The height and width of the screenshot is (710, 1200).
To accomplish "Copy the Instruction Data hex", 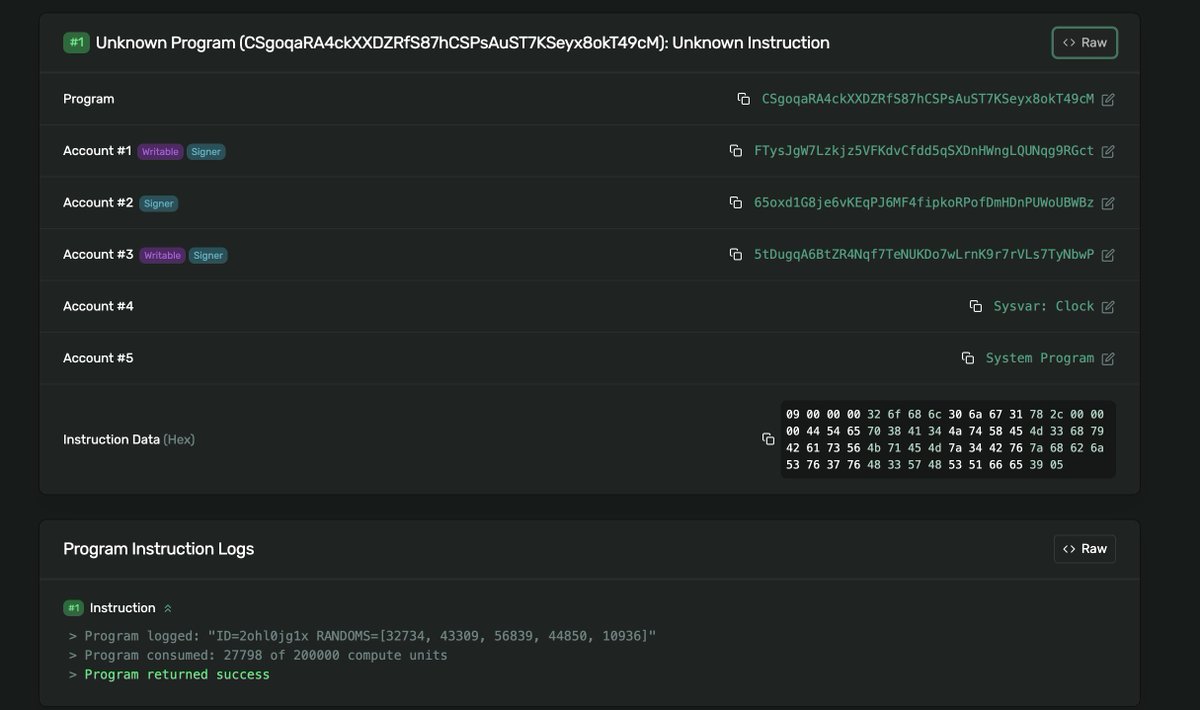I will pyautogui.click(x=768, y=439).
